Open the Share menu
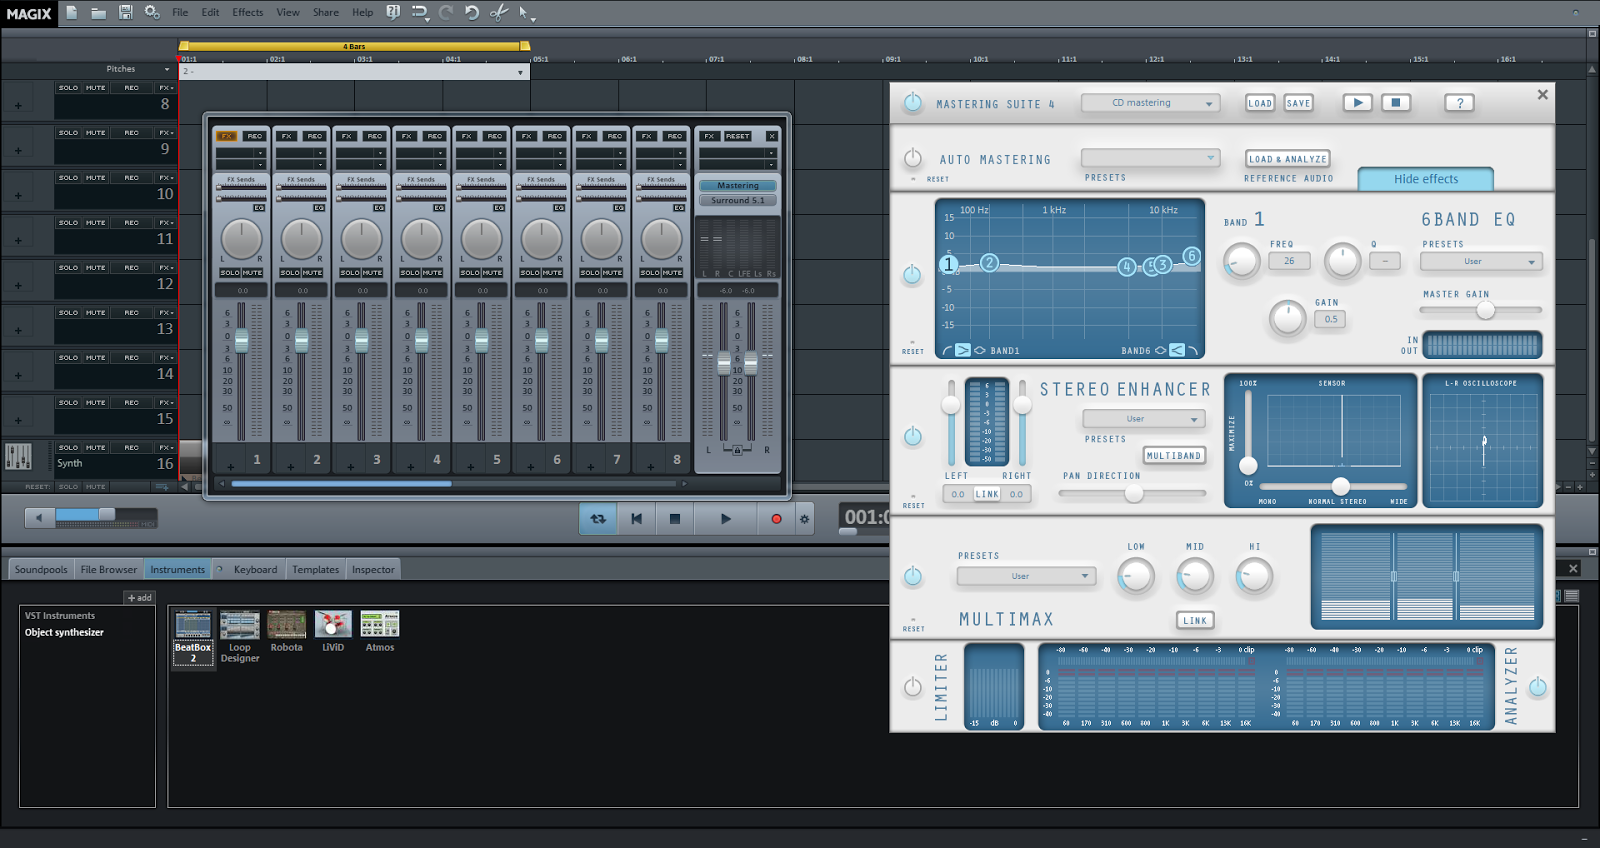Image resolution: width=1600 pixels, height=848 pixels. tap(326, 12)
